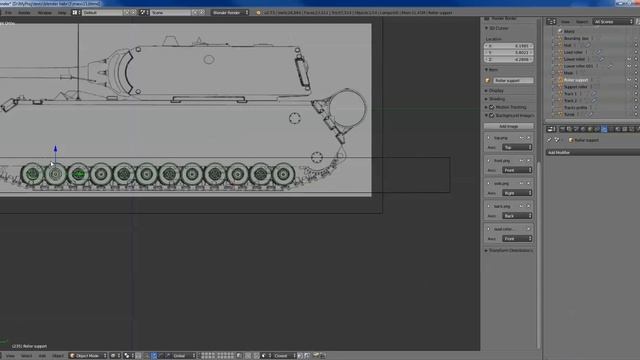640x360 pixels.
Task: Open the All Scenes outliner dropdown
Action: [x=613, y=22]
